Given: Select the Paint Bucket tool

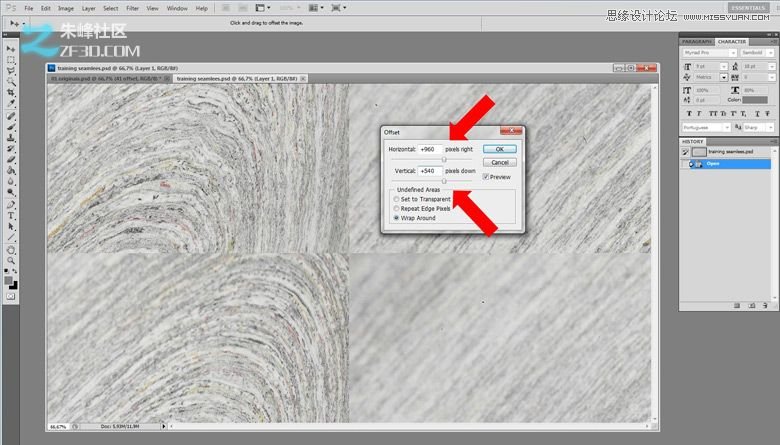Looking at the screenshot, I should click(10, 171).
